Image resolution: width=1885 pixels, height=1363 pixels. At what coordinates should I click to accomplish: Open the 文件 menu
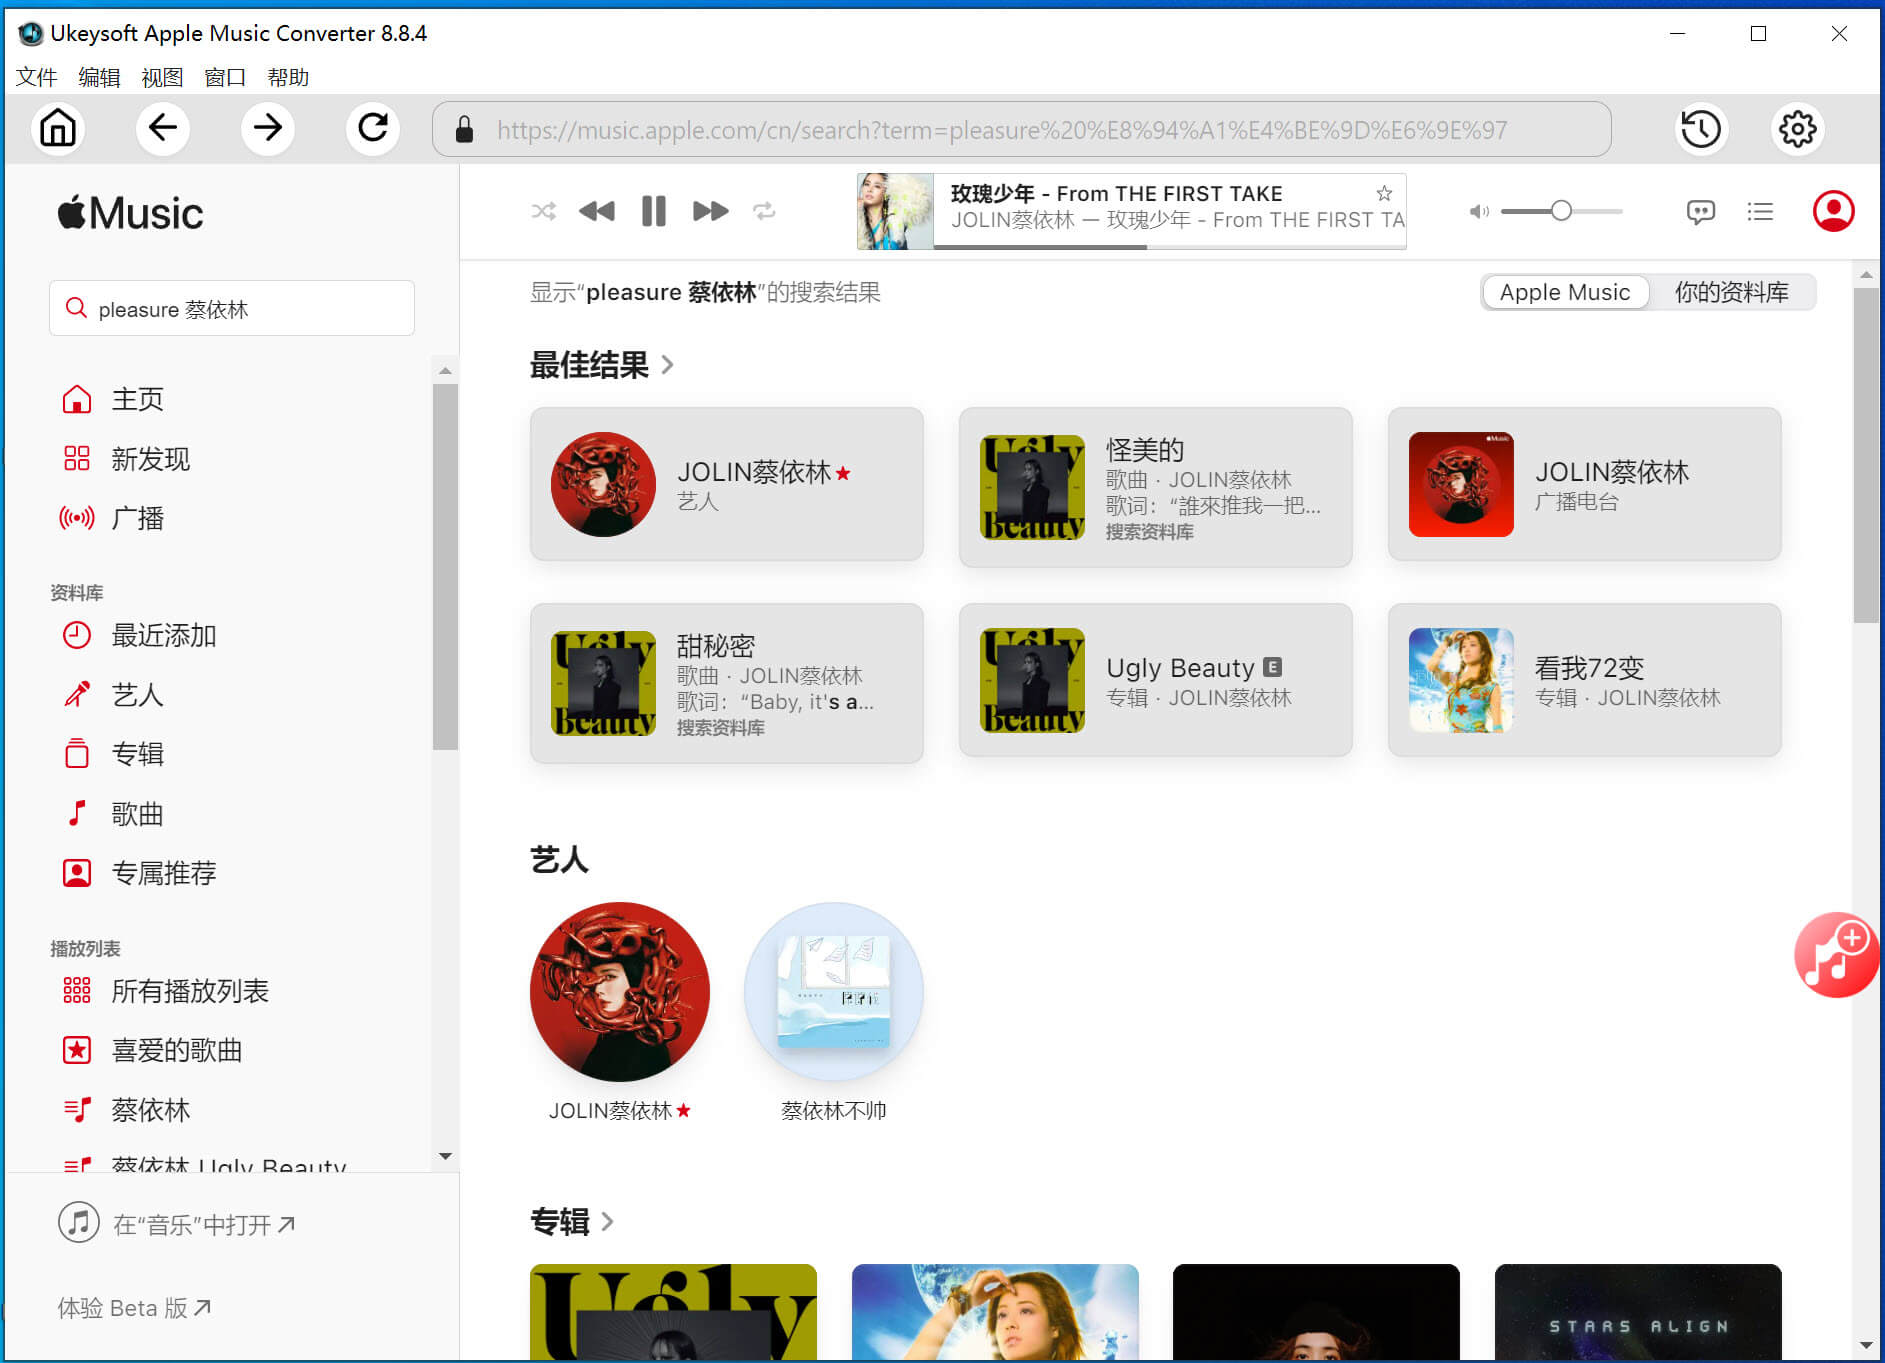(37, 77)
